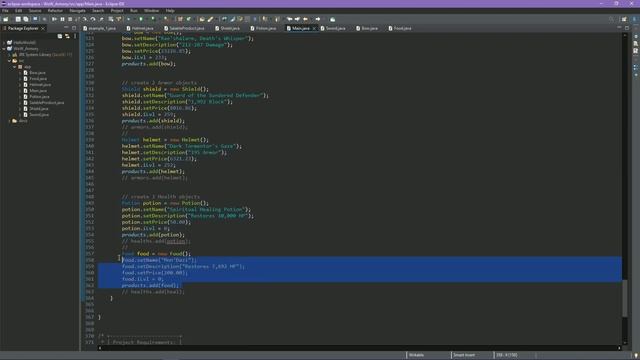Click the Search magnifier icon at top right

[x=611, y=19]
